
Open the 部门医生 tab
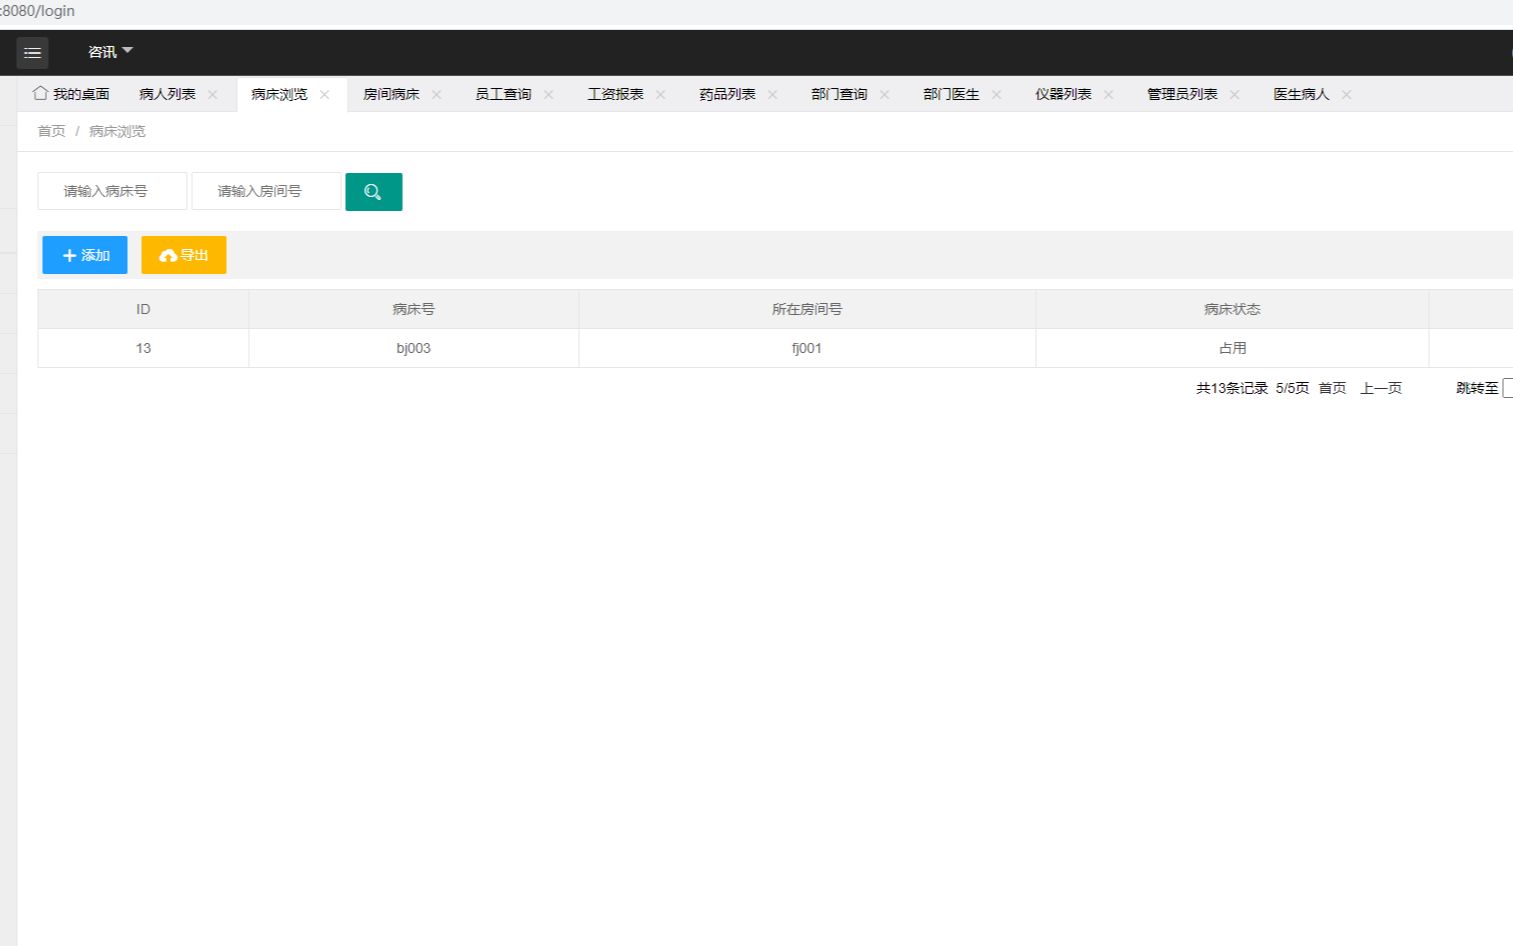tap(951, 94)
